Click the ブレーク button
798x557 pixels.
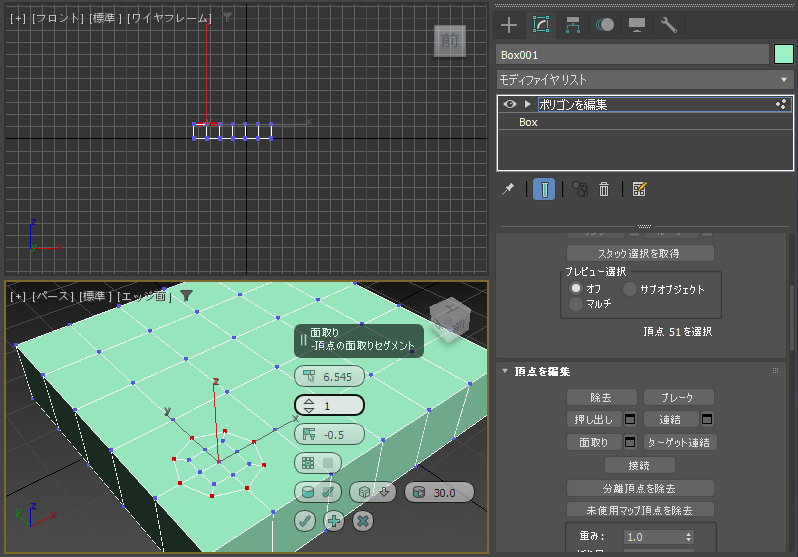click(678, 397)
